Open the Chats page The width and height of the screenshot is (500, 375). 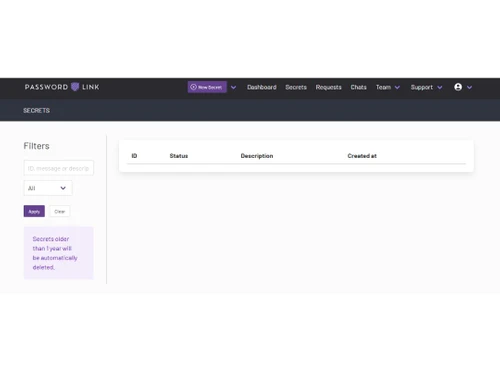click(x=358, y=87)
